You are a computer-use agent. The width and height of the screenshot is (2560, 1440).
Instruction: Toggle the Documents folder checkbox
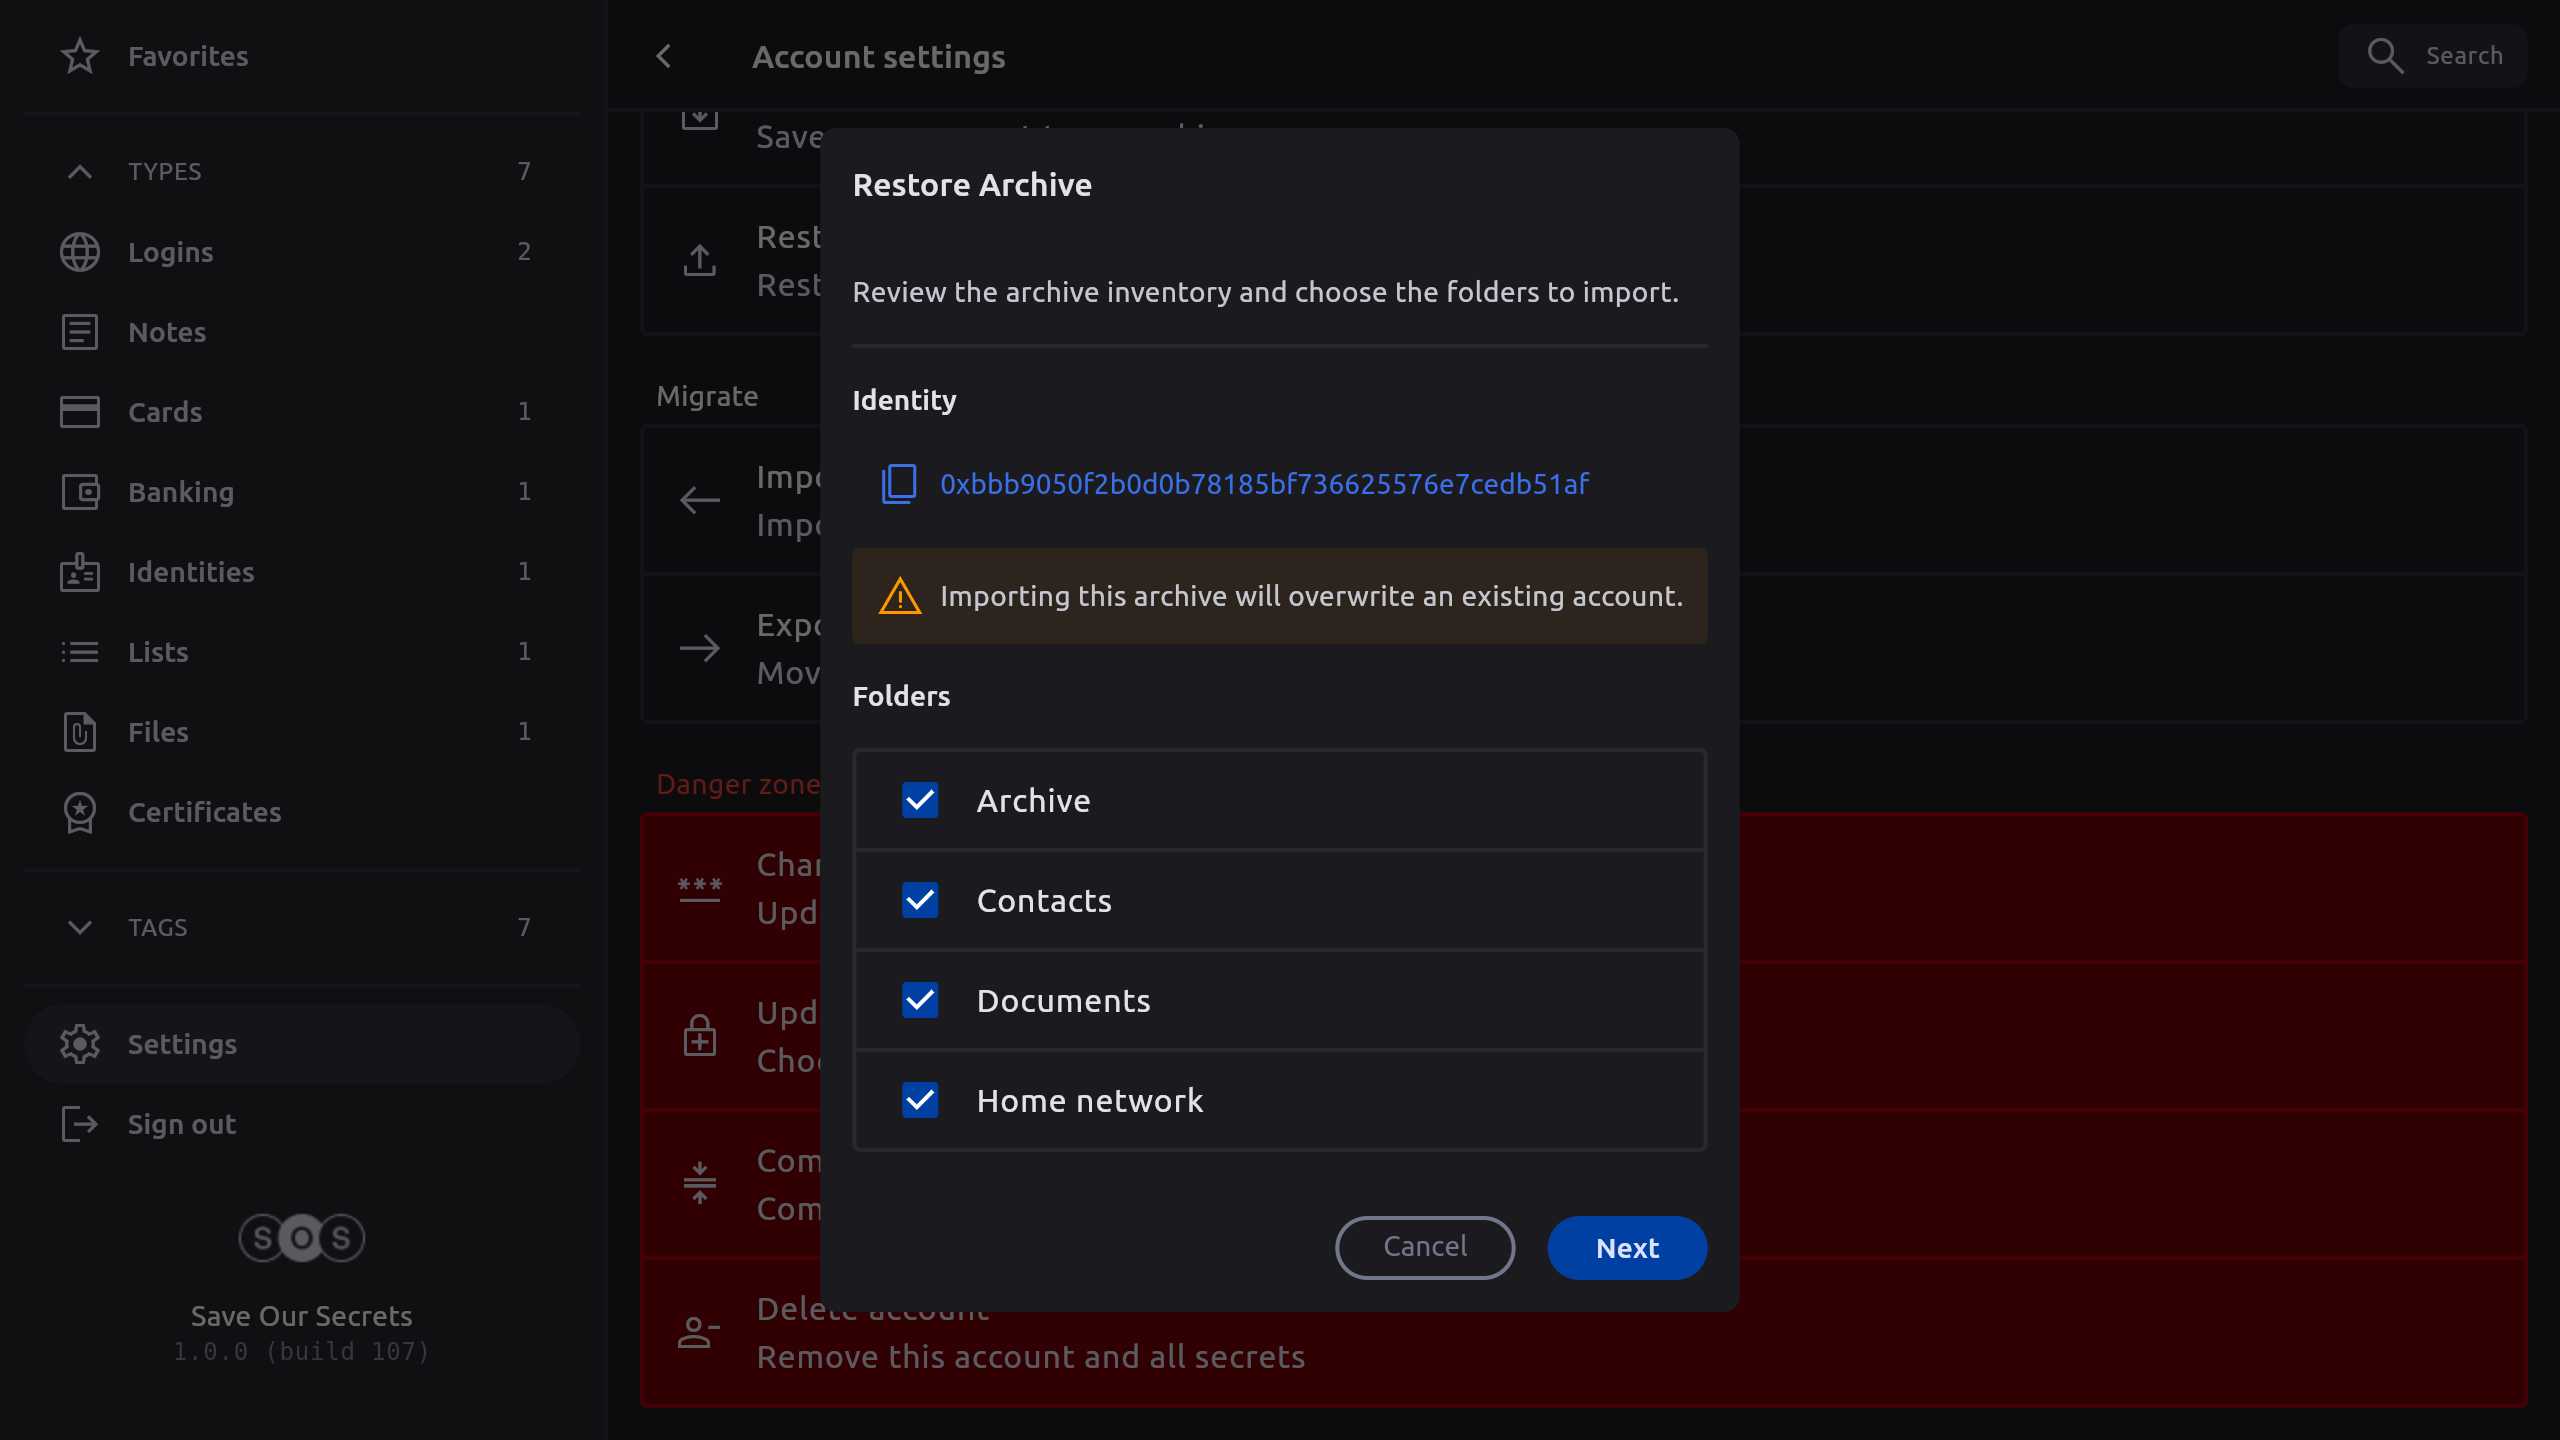pos(920,1000)
